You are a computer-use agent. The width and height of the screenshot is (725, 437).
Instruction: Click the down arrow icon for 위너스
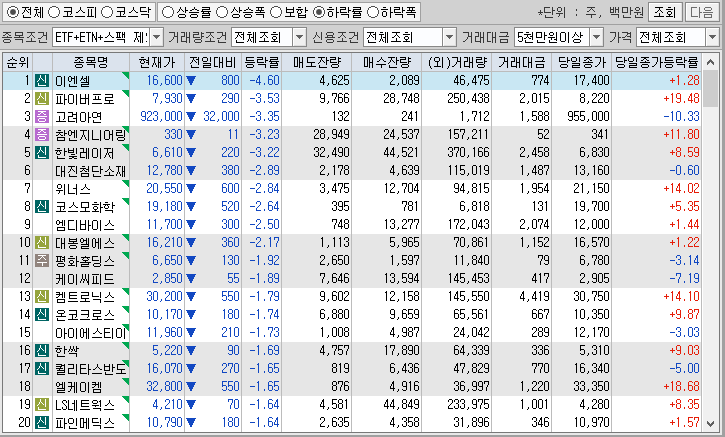pyautogui.click(x=191, y=189)
